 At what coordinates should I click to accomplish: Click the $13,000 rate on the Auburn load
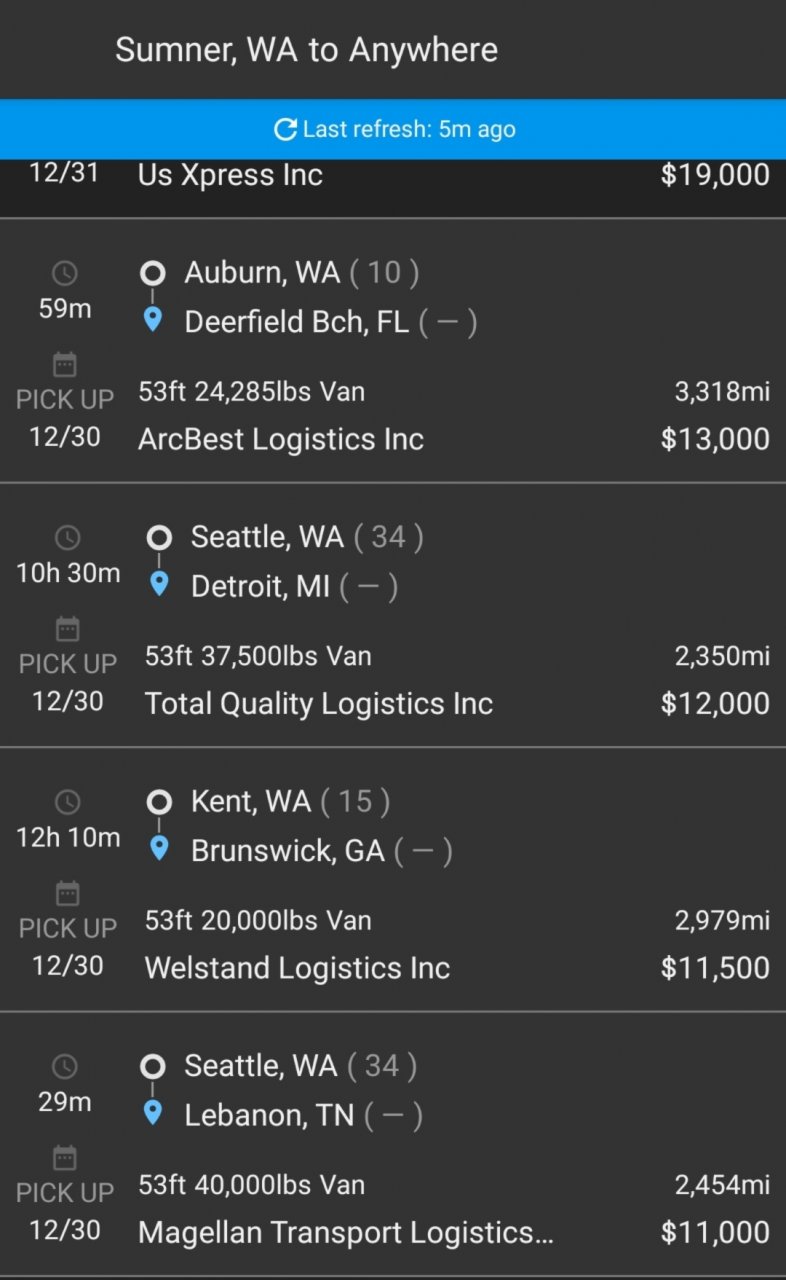tap(715, 439)
